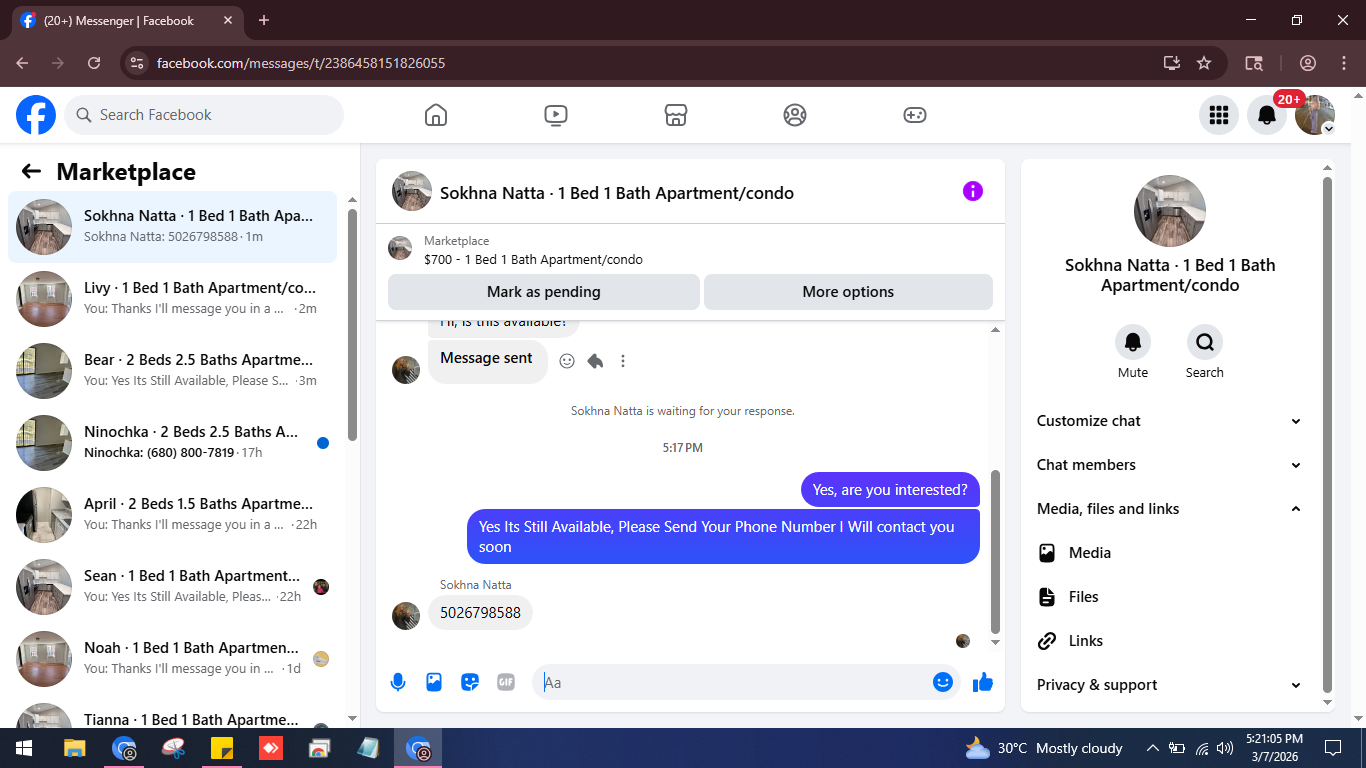Open the Gaming controller icon
The width and height of the screenshot is (1366, 768).
click(915, 115)
